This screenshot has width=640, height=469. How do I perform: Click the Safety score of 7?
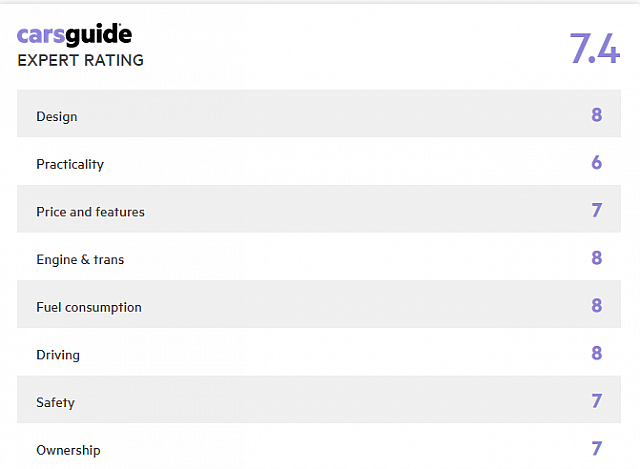597,401
